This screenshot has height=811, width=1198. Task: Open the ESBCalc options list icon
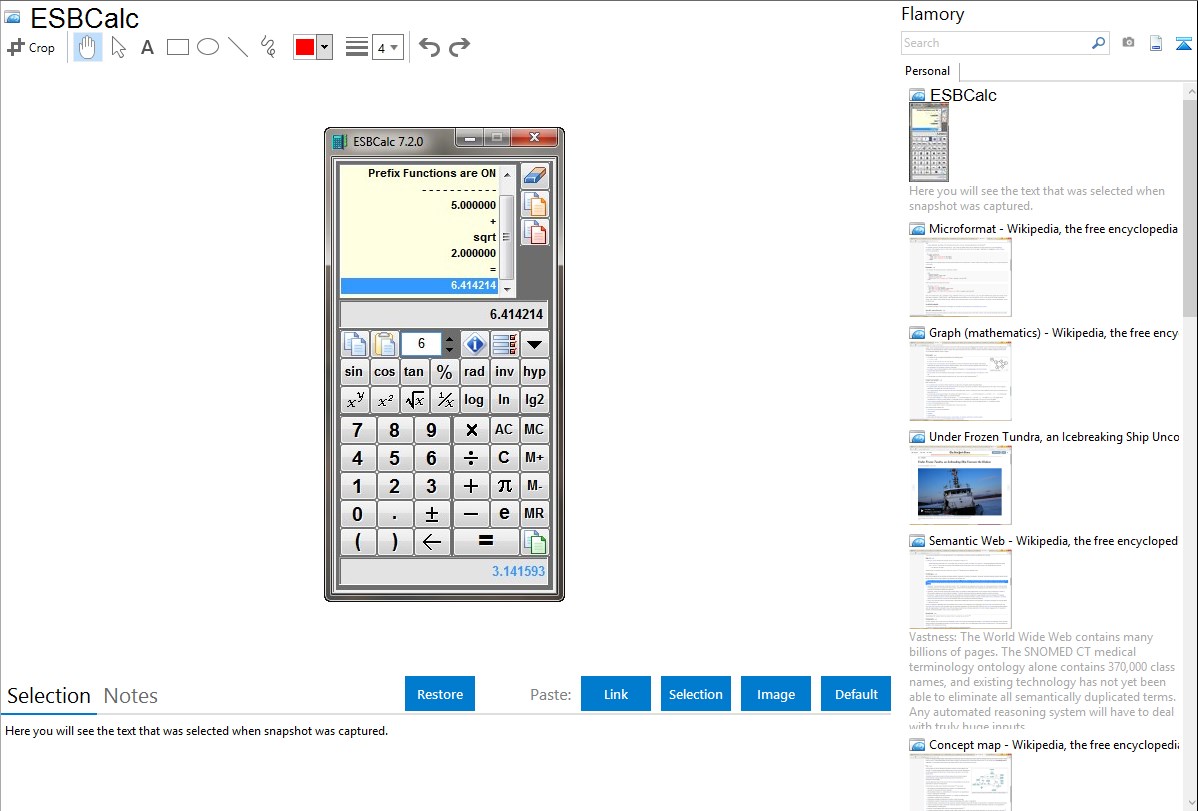[504, 344]
